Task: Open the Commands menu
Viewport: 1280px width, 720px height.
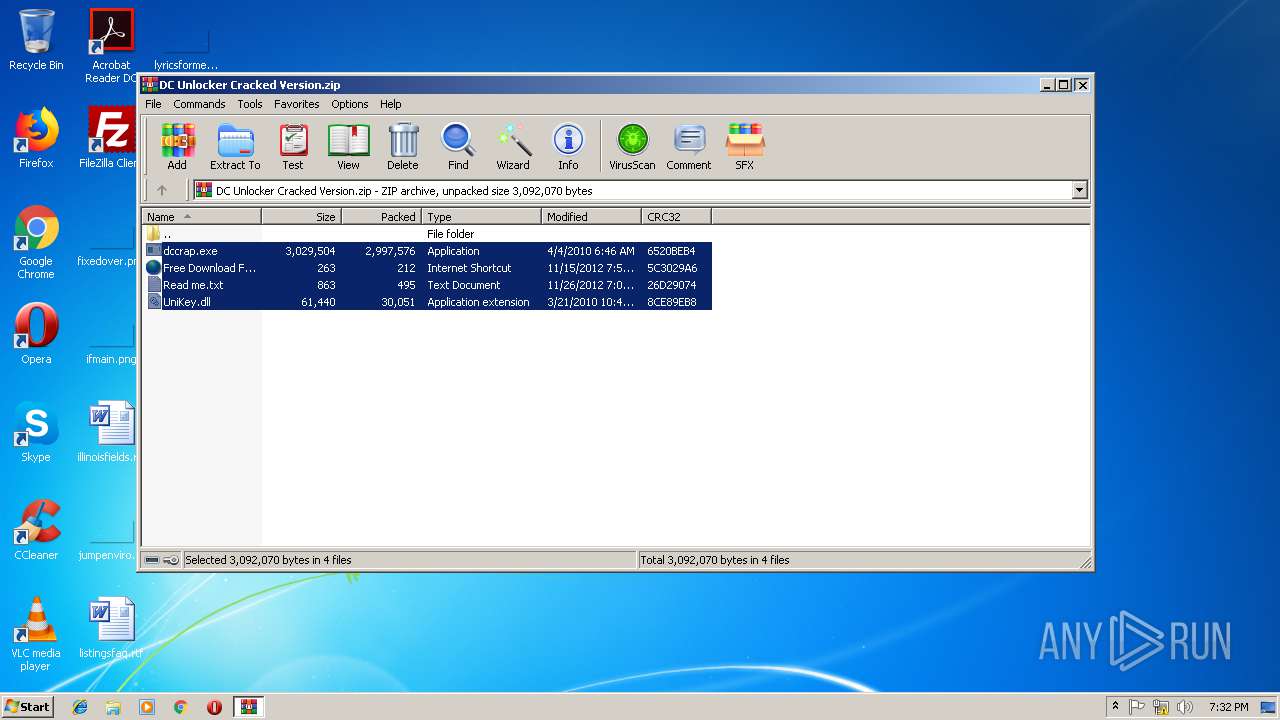Action: point(199,104)
